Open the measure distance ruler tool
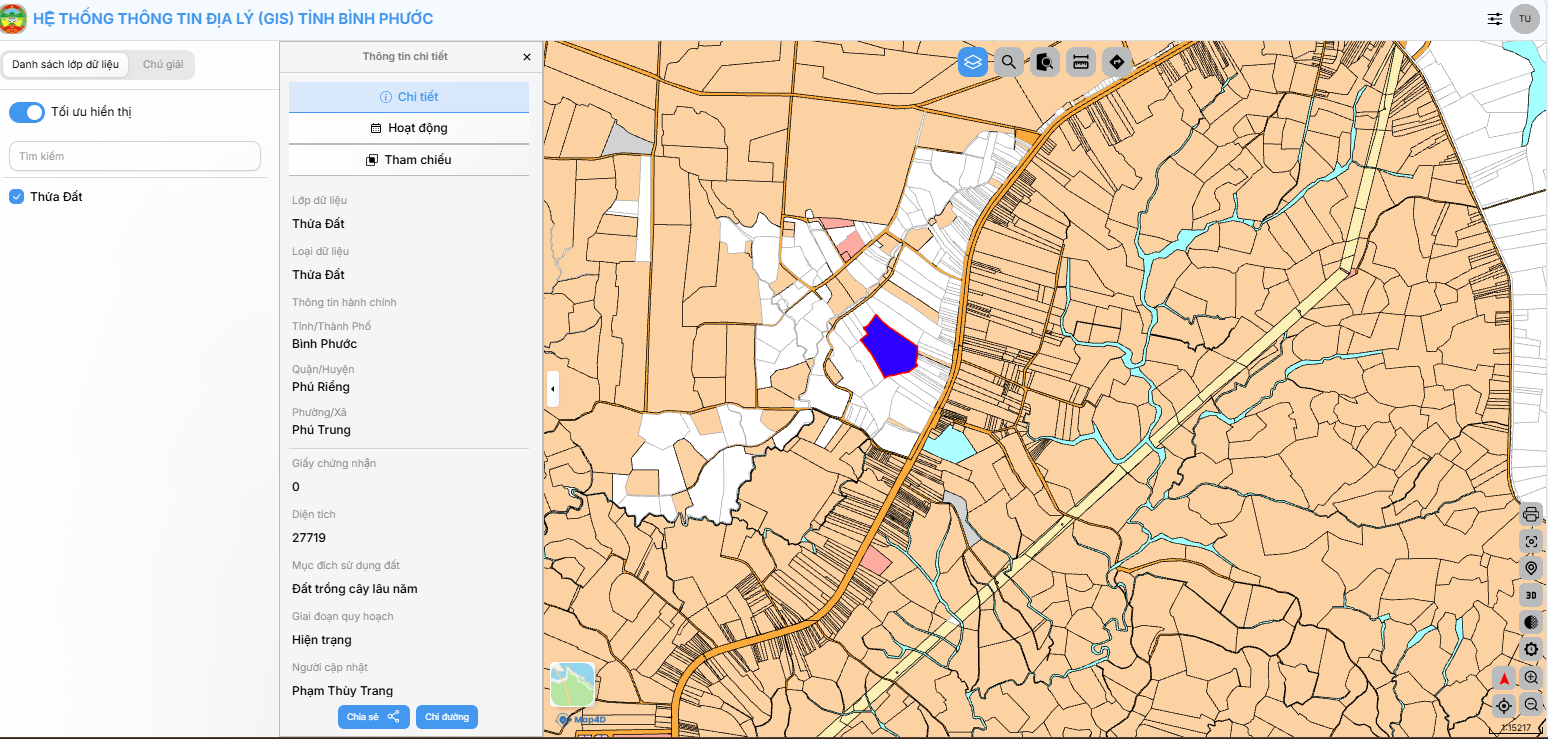 coord(1081,62)
